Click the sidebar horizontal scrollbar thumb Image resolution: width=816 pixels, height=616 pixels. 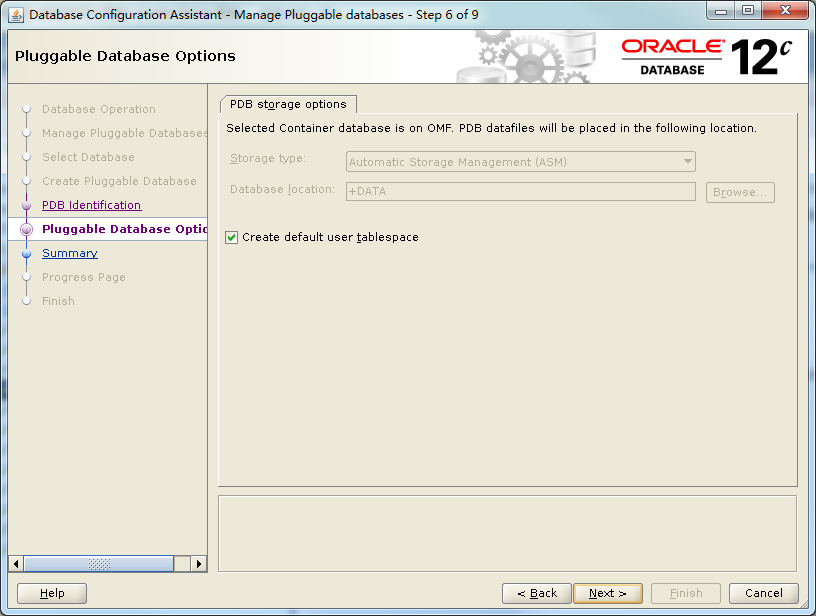click(x=99, y=563)
